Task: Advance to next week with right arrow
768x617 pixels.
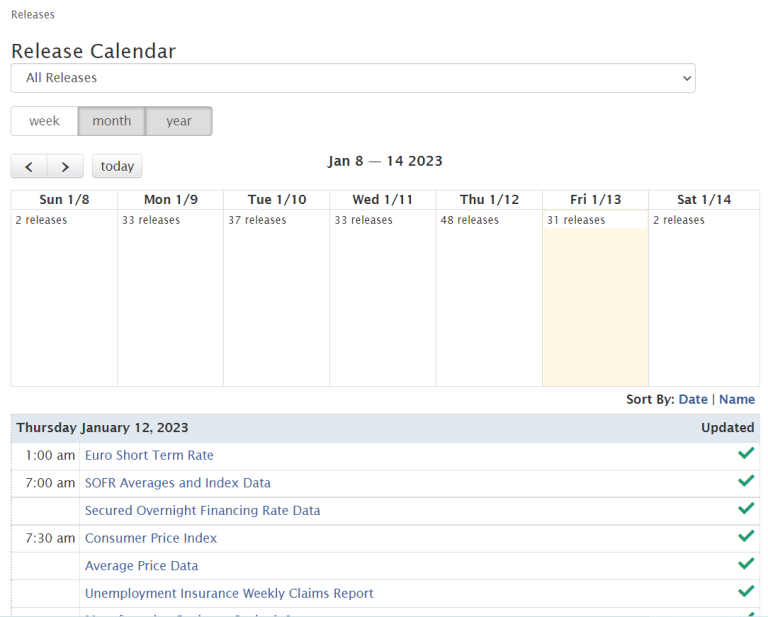Action: (65, 166)
